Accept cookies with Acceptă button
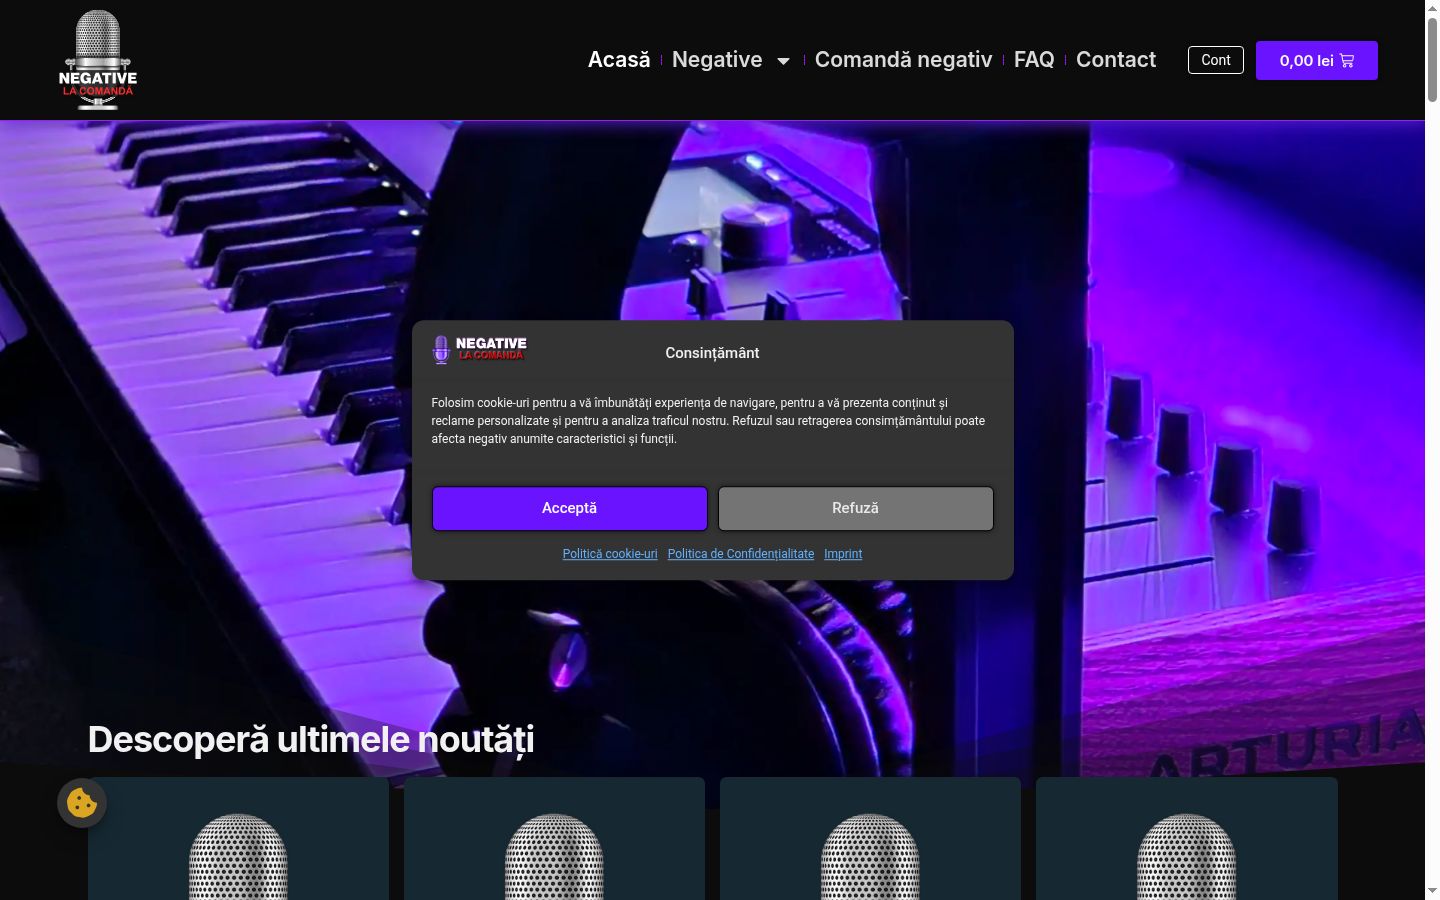The width and height of the screenshot is (1440, 900). coord(570,508)
